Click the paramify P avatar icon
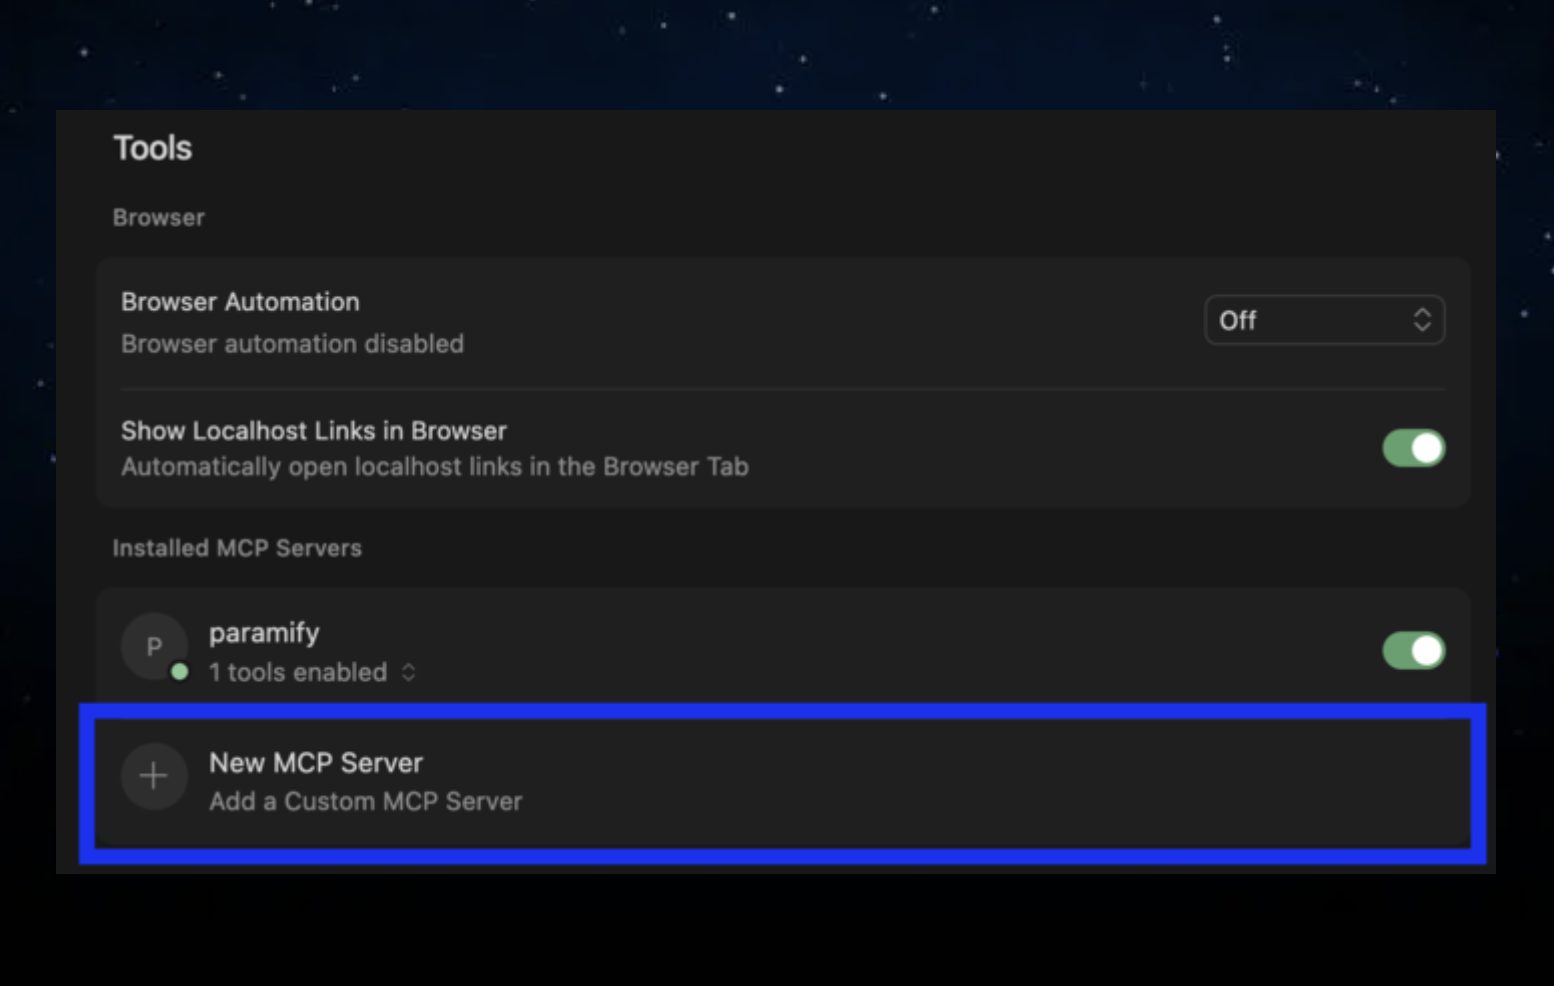Viewport: 1554px width, 986px height. (x=154, y=647)
